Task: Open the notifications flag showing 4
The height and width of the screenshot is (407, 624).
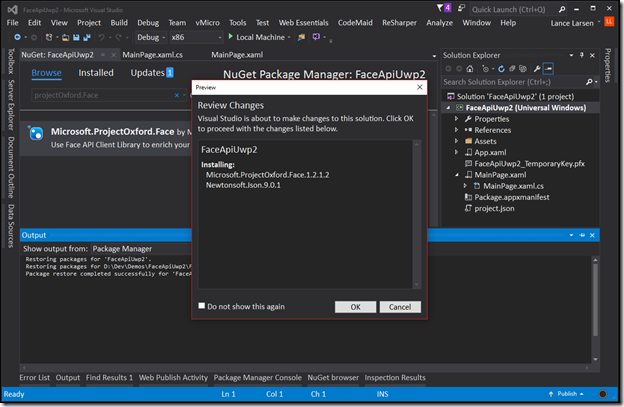Action: 443,8
